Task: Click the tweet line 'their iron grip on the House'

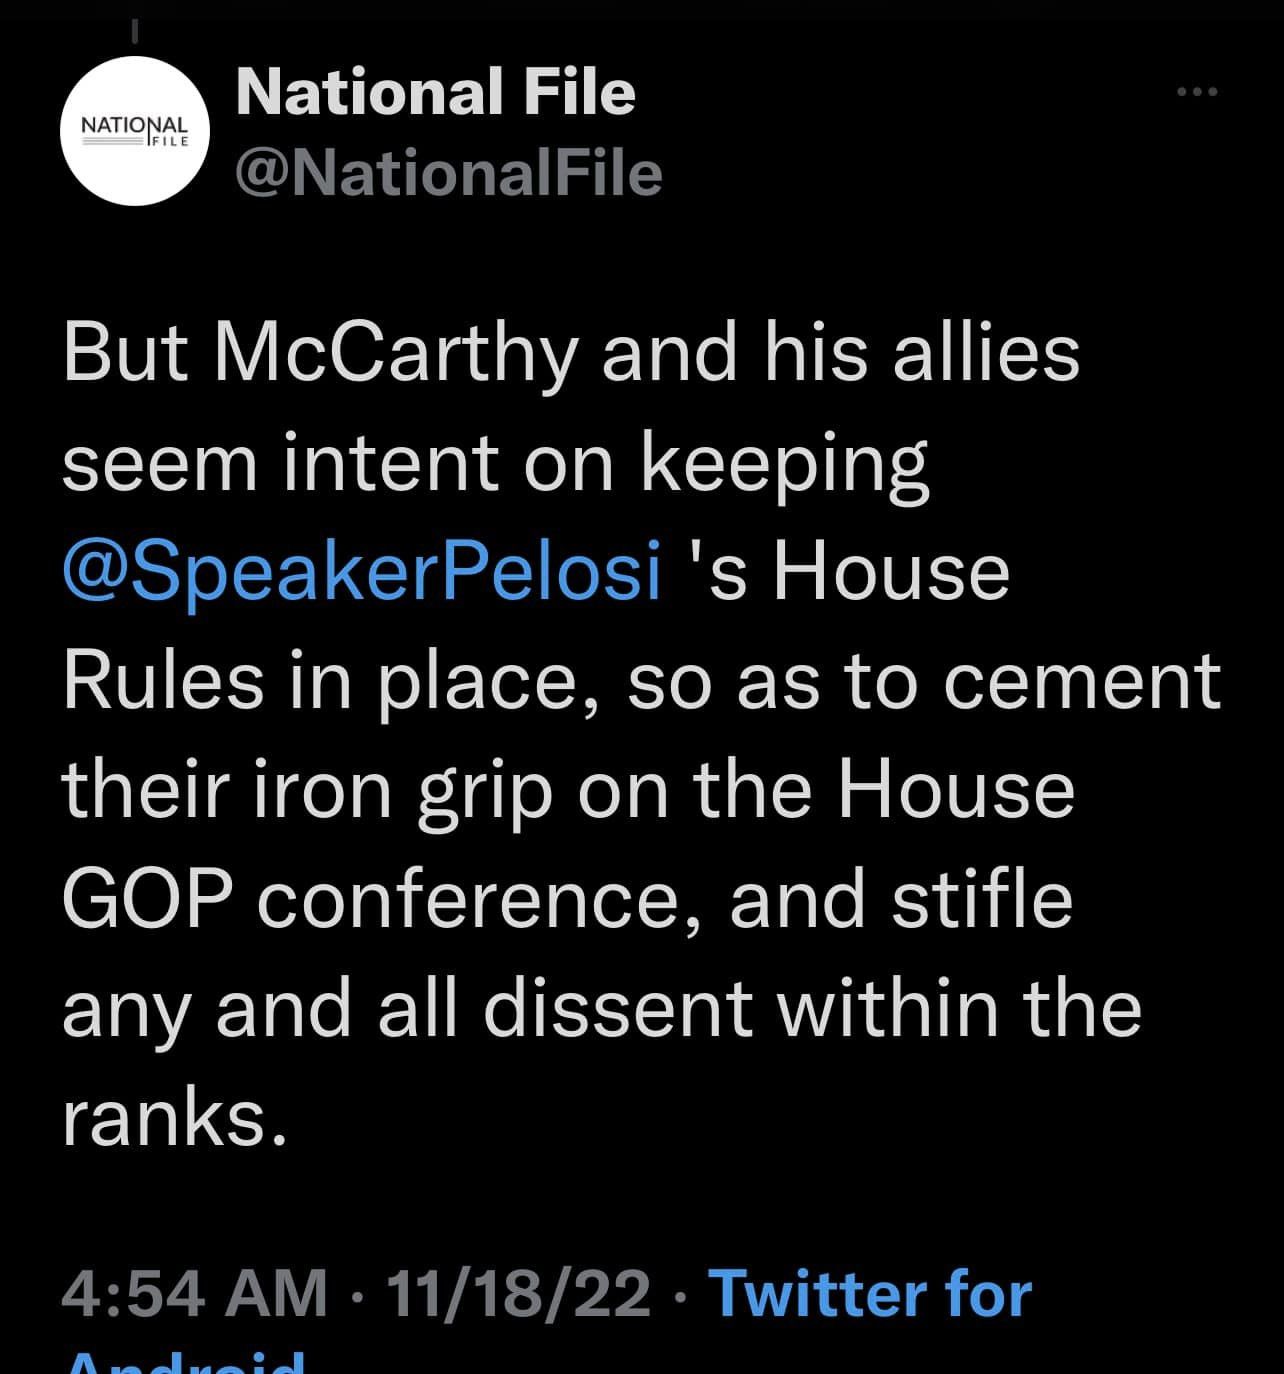Action: (568, 790)
